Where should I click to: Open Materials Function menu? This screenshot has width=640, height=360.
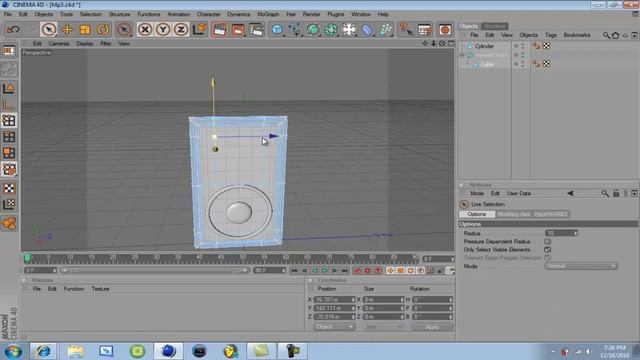click(x=73, y=289)
